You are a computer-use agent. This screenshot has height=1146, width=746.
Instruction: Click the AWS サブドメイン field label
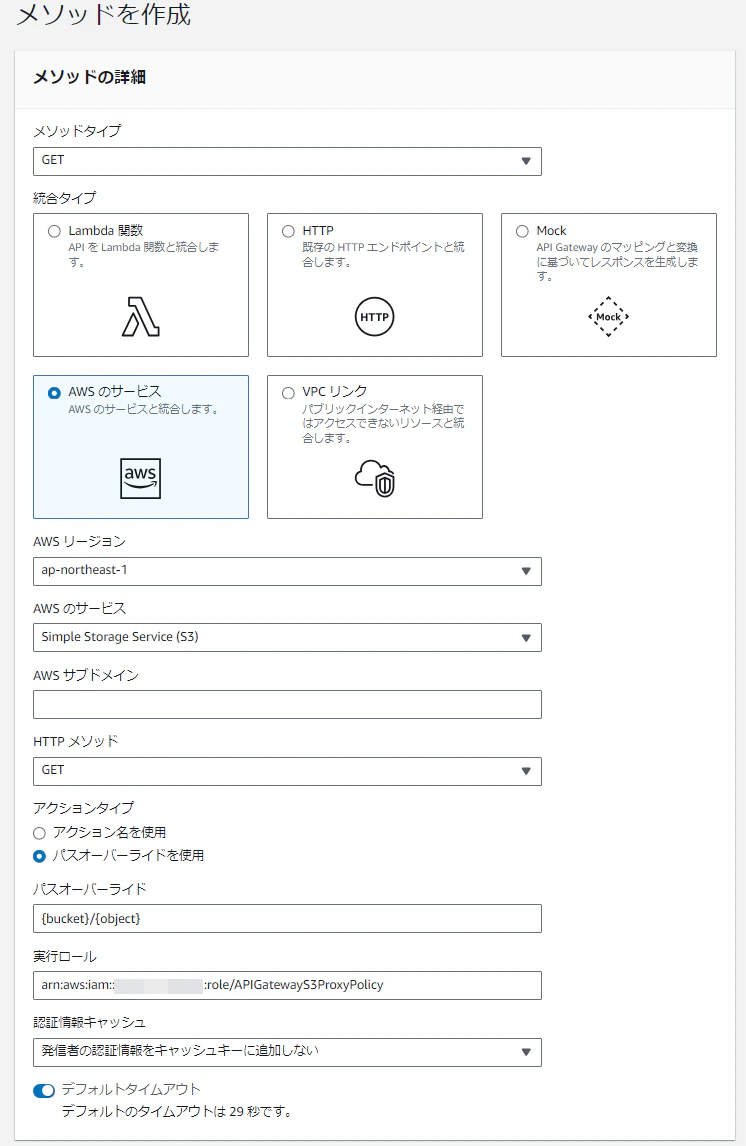pos(85,675)
